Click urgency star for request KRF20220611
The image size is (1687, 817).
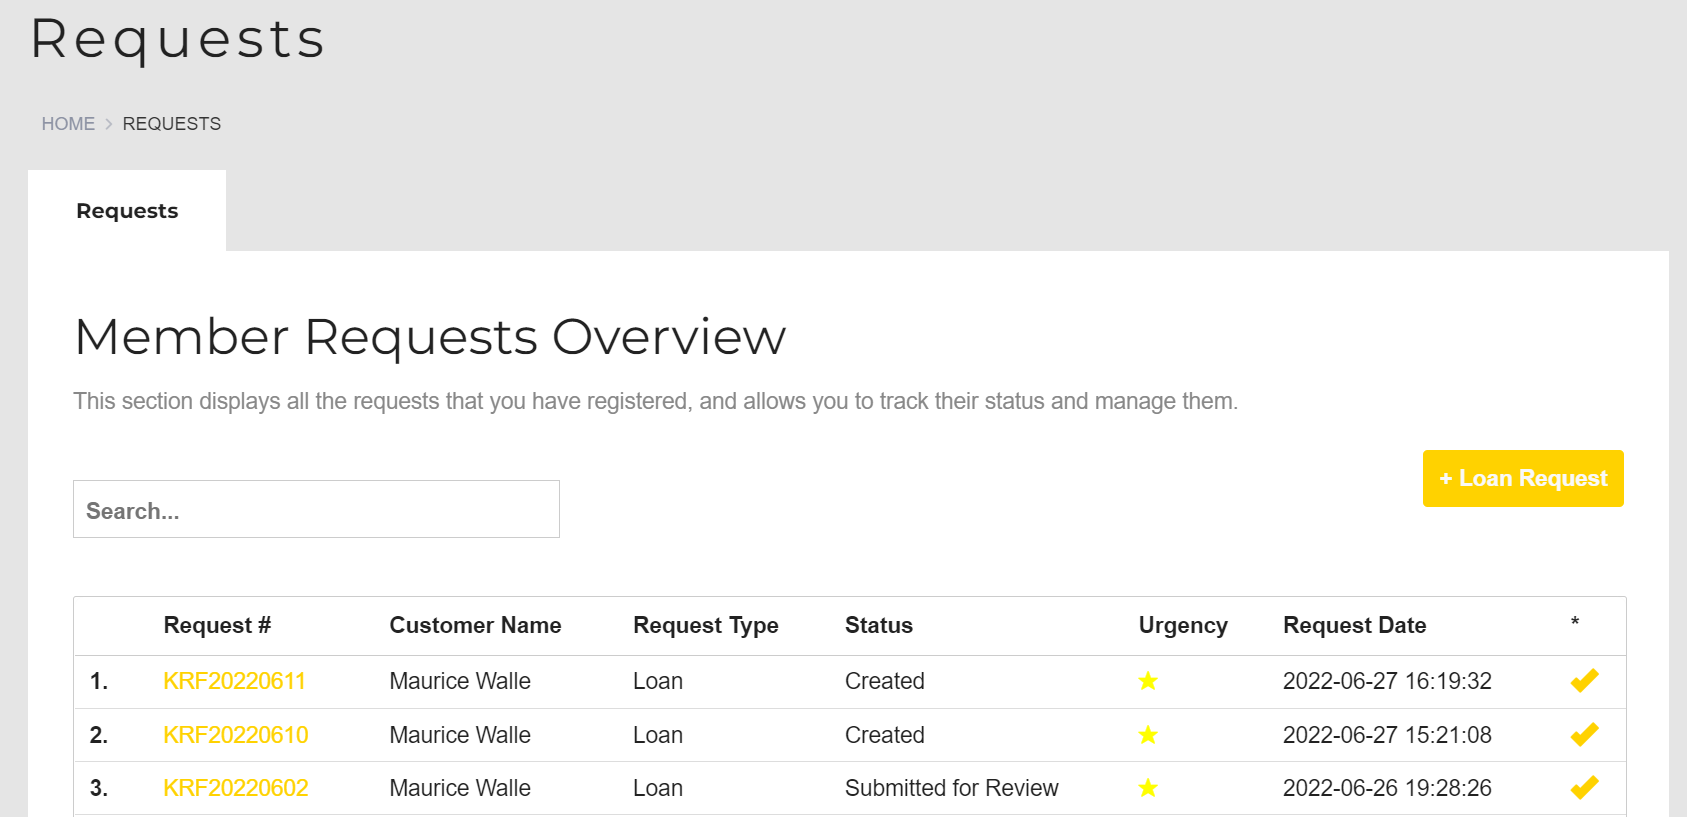point(1147,681)
